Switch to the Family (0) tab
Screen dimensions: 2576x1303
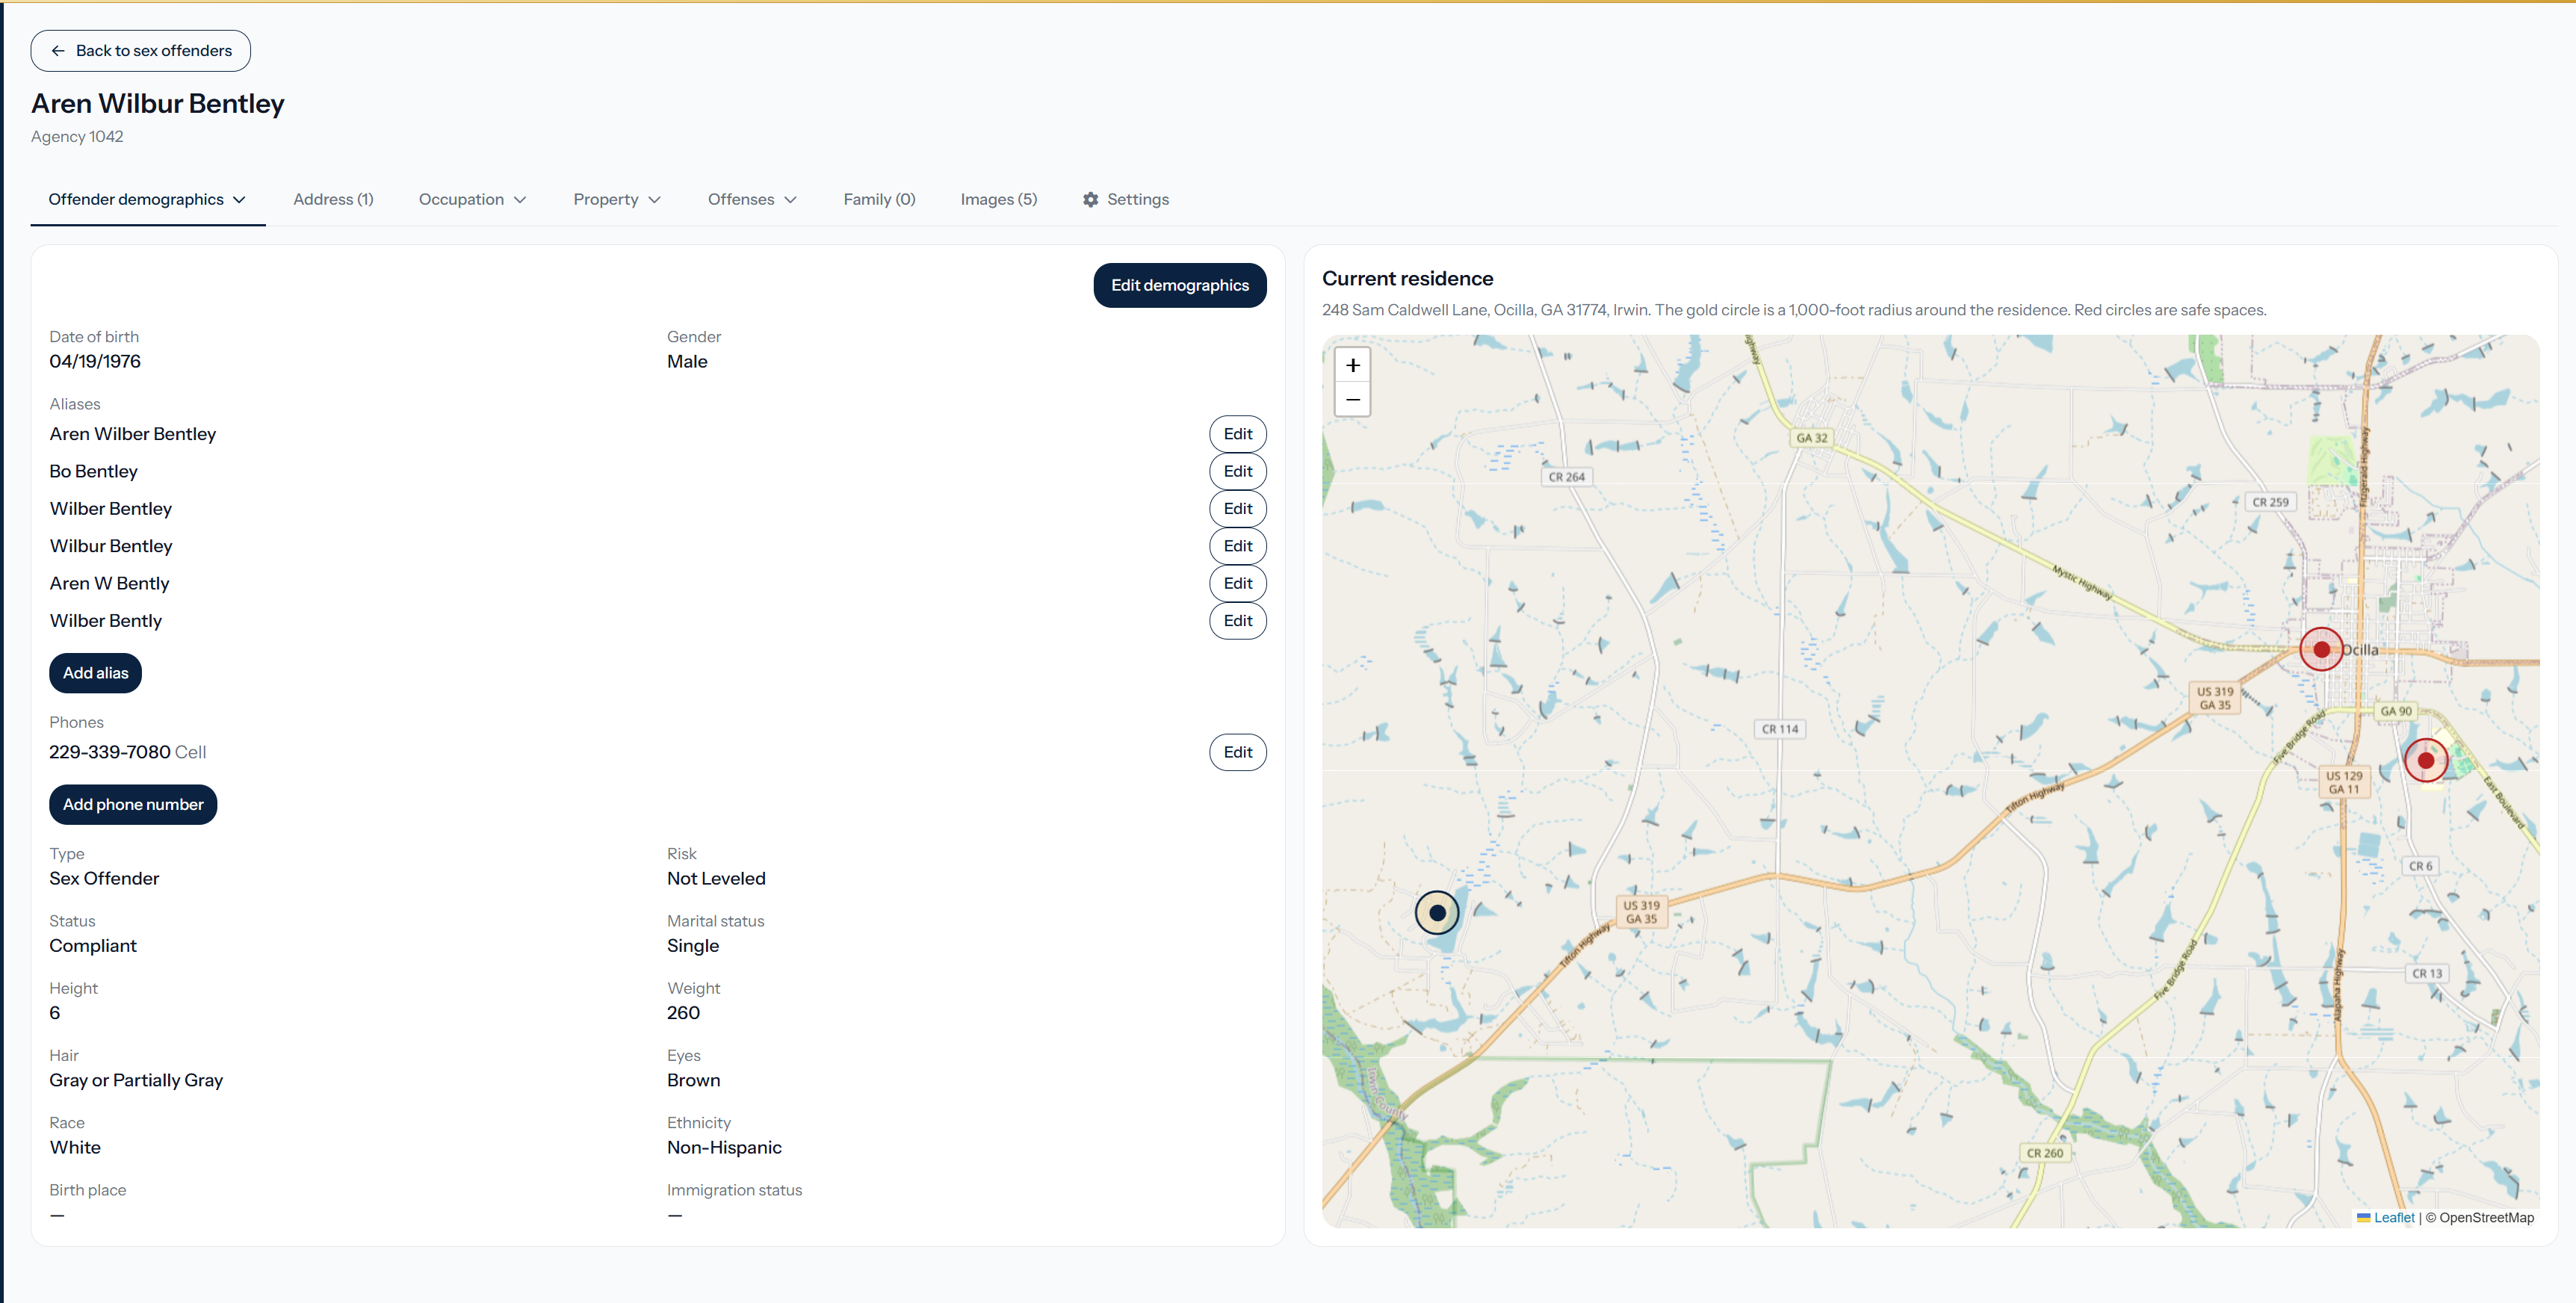pyautogui.click(x=879, y=199)
